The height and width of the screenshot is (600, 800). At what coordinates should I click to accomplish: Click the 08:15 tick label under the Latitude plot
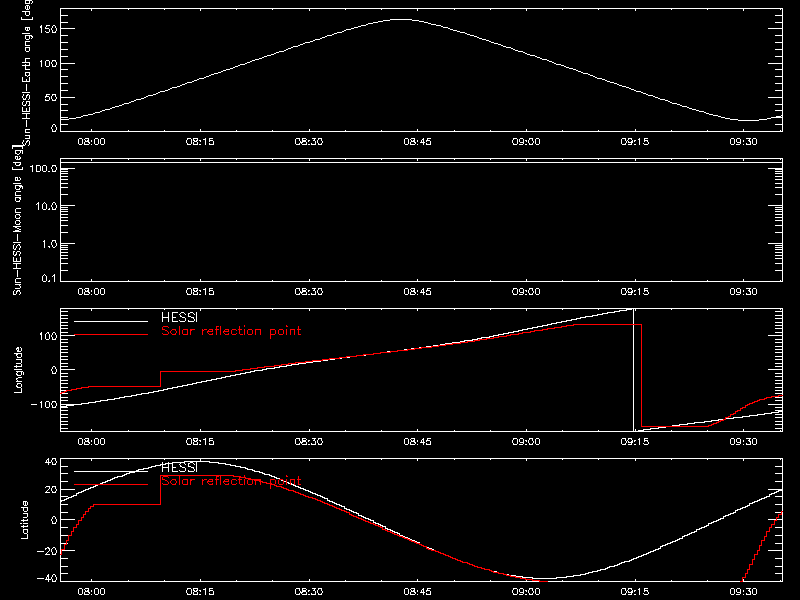click(200, 592)
